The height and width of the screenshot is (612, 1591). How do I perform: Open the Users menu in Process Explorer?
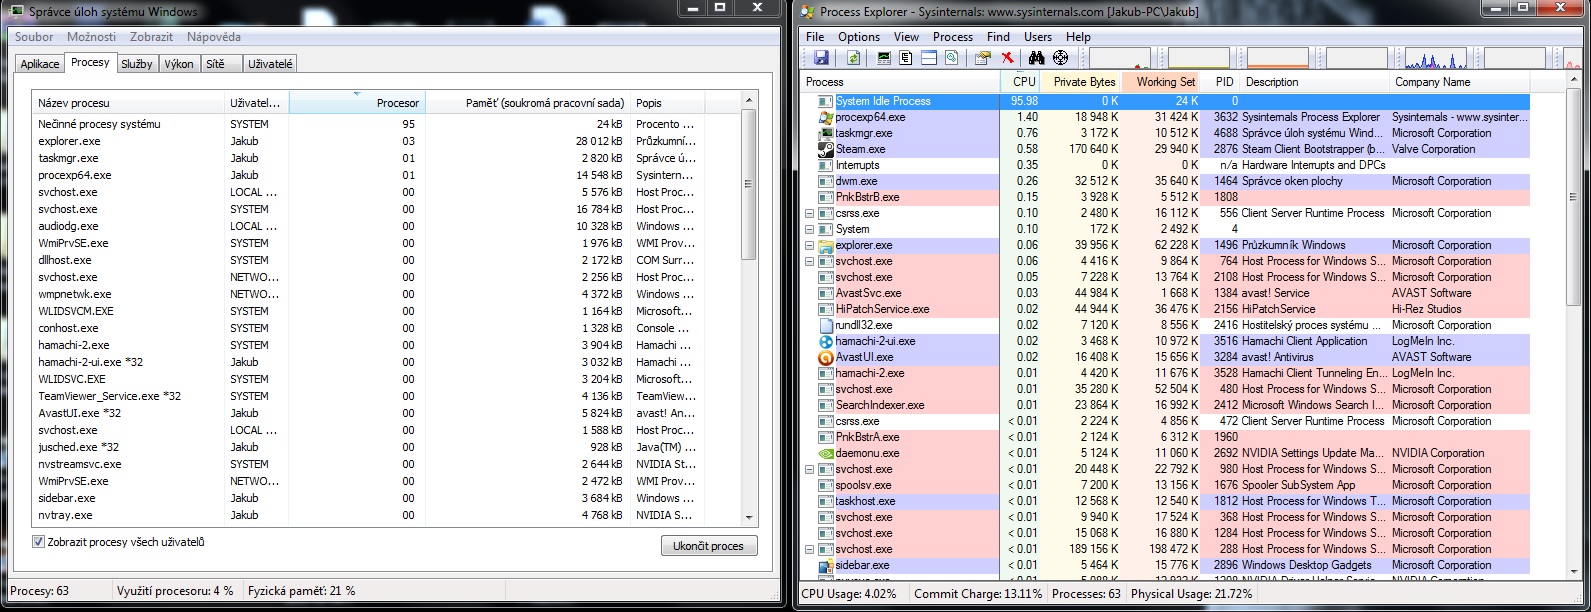pyautogui.click(x=1038, y=37)
